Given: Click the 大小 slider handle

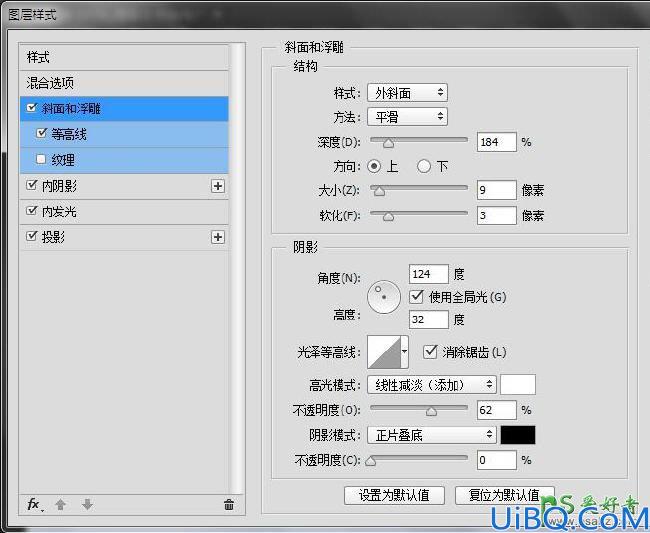Looking at the screenshot, I should click(x=379, y=191).
